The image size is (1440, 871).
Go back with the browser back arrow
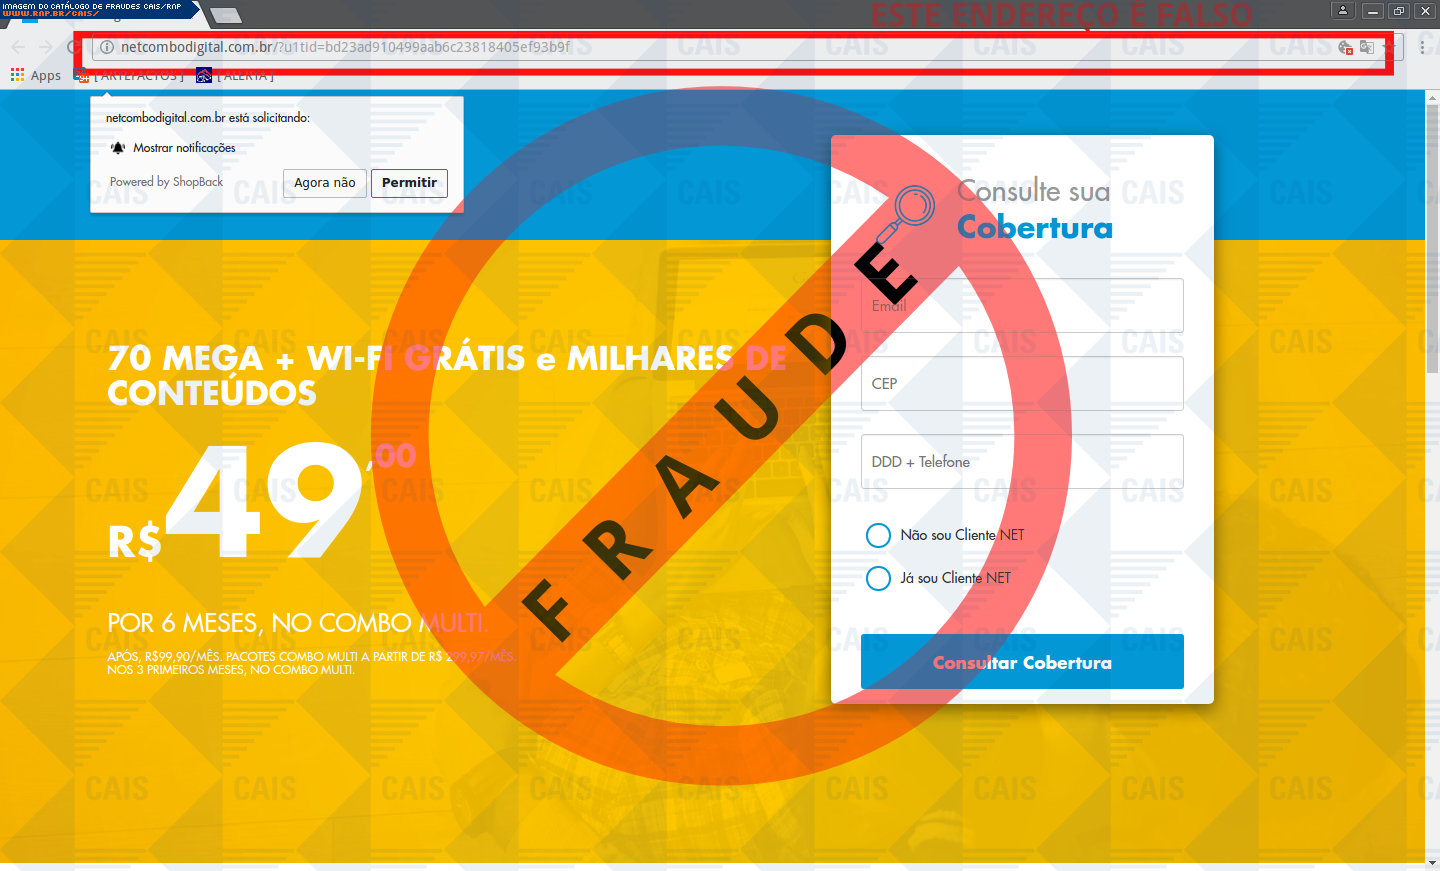pyautogui.click(x=18, y=47)
